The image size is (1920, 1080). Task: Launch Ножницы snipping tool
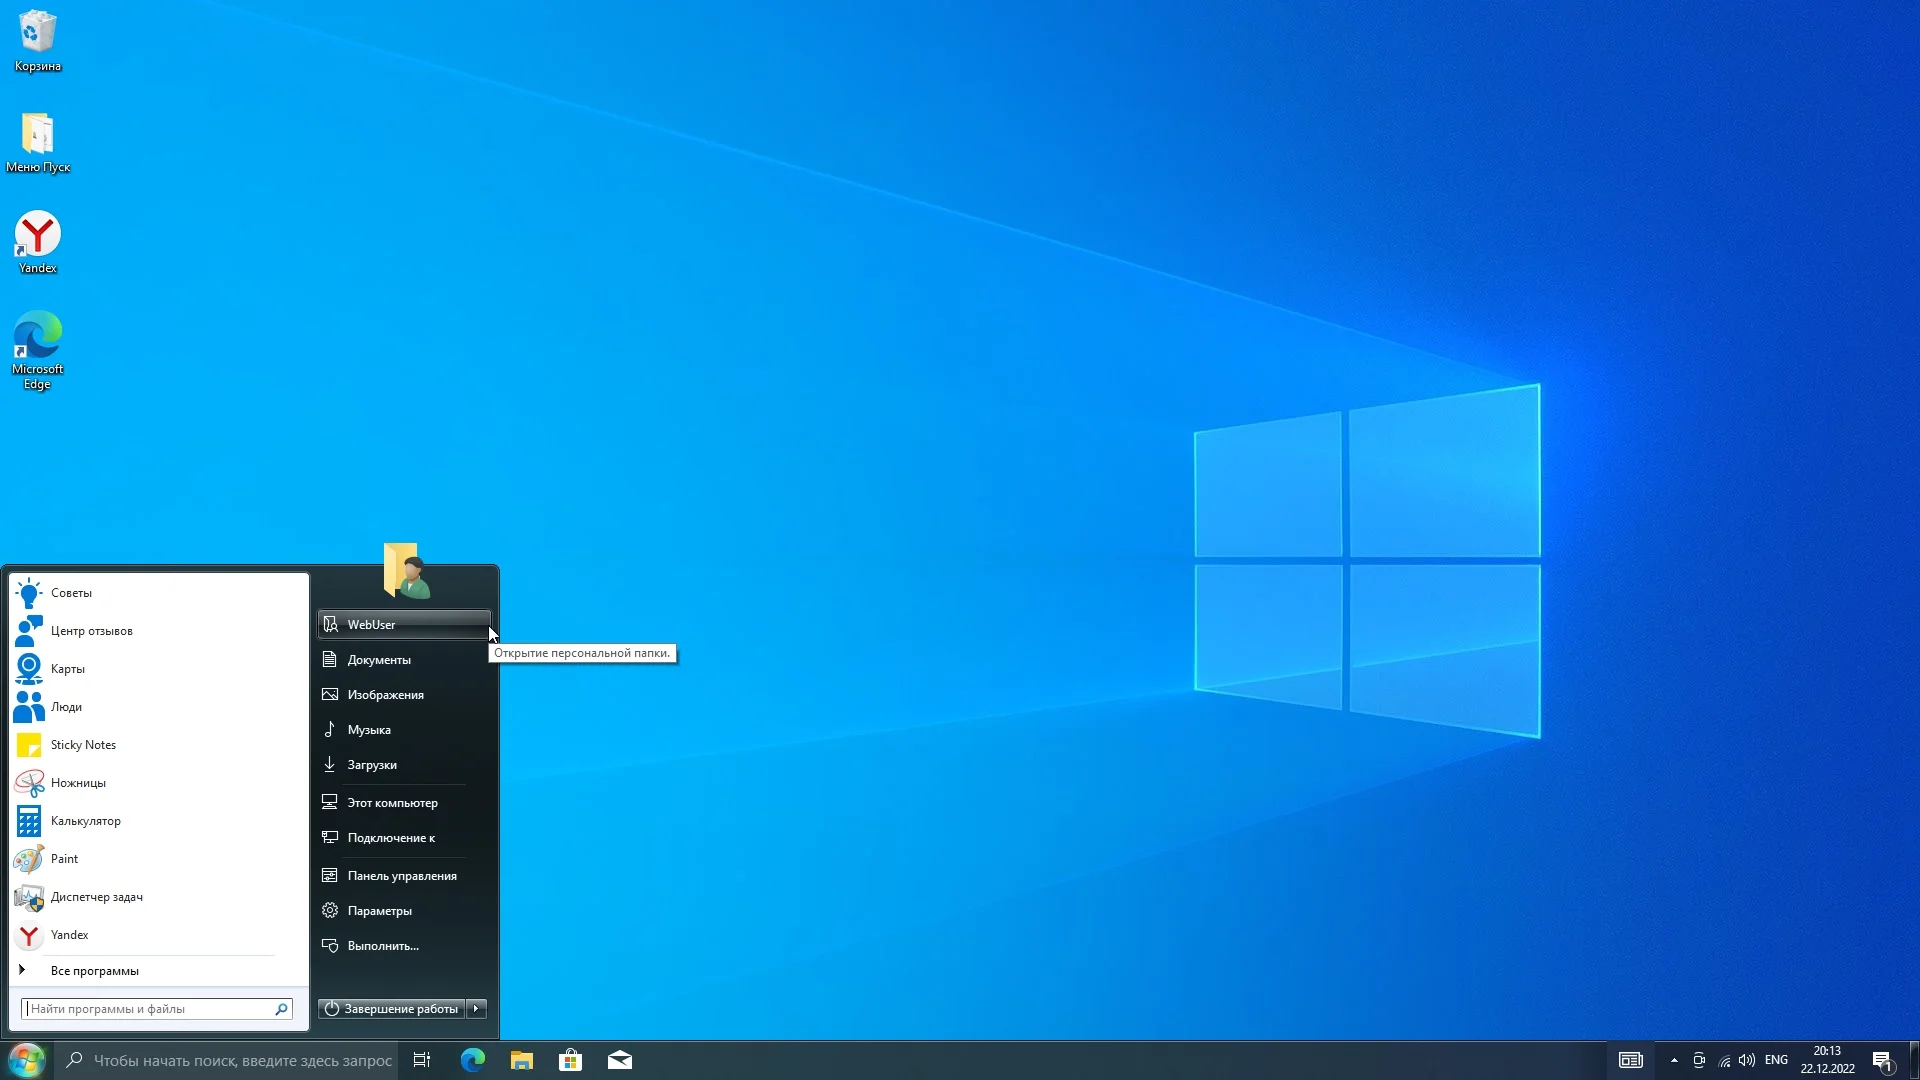point(78,783)
